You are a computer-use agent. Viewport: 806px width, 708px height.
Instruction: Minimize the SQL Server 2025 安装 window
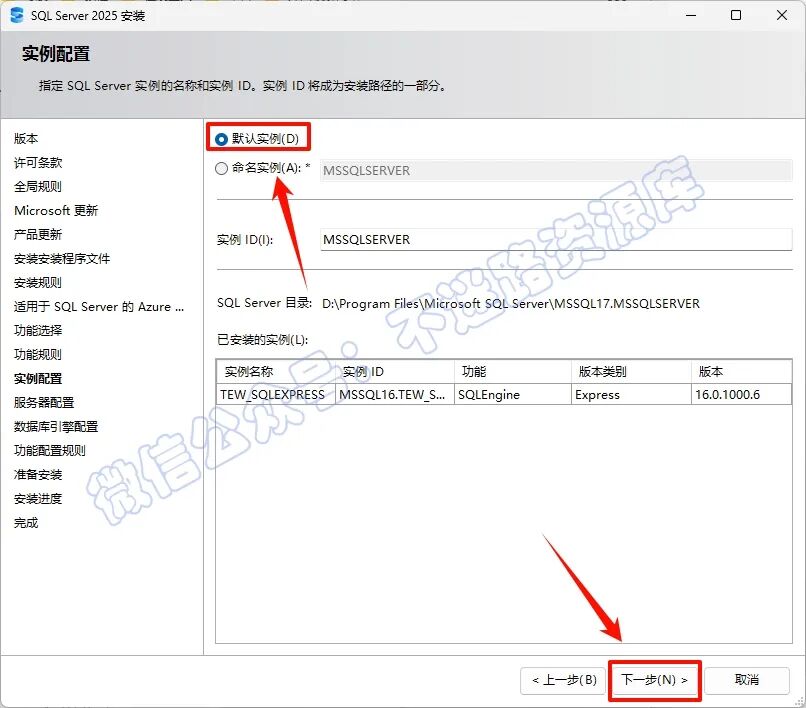point(691,15)
